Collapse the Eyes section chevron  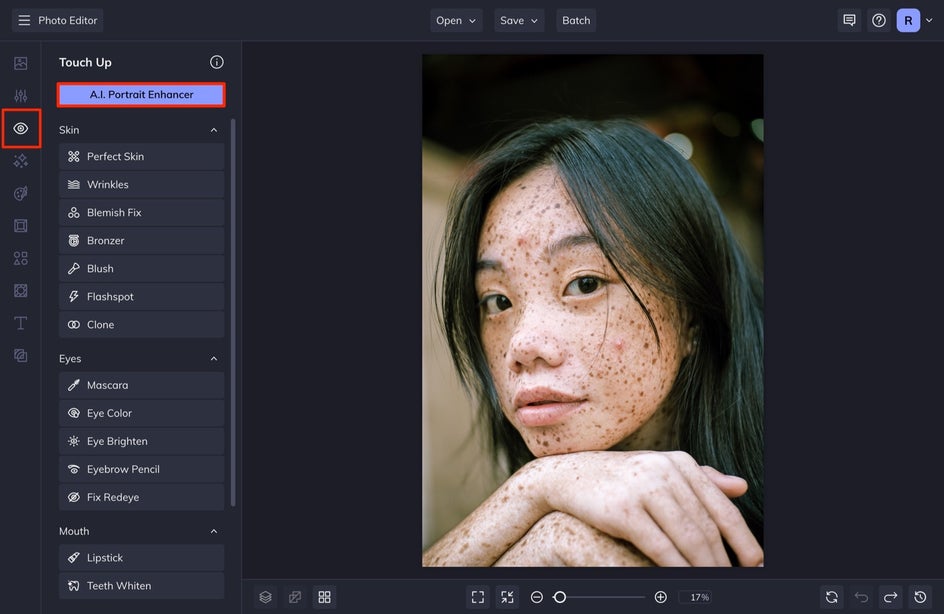pos(214,359)
